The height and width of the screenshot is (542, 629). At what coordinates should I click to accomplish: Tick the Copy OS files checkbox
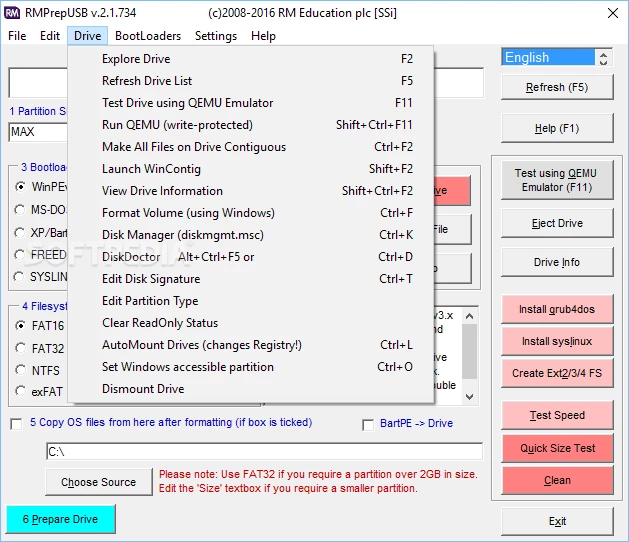pyautogui.click(x=16, y=423)
